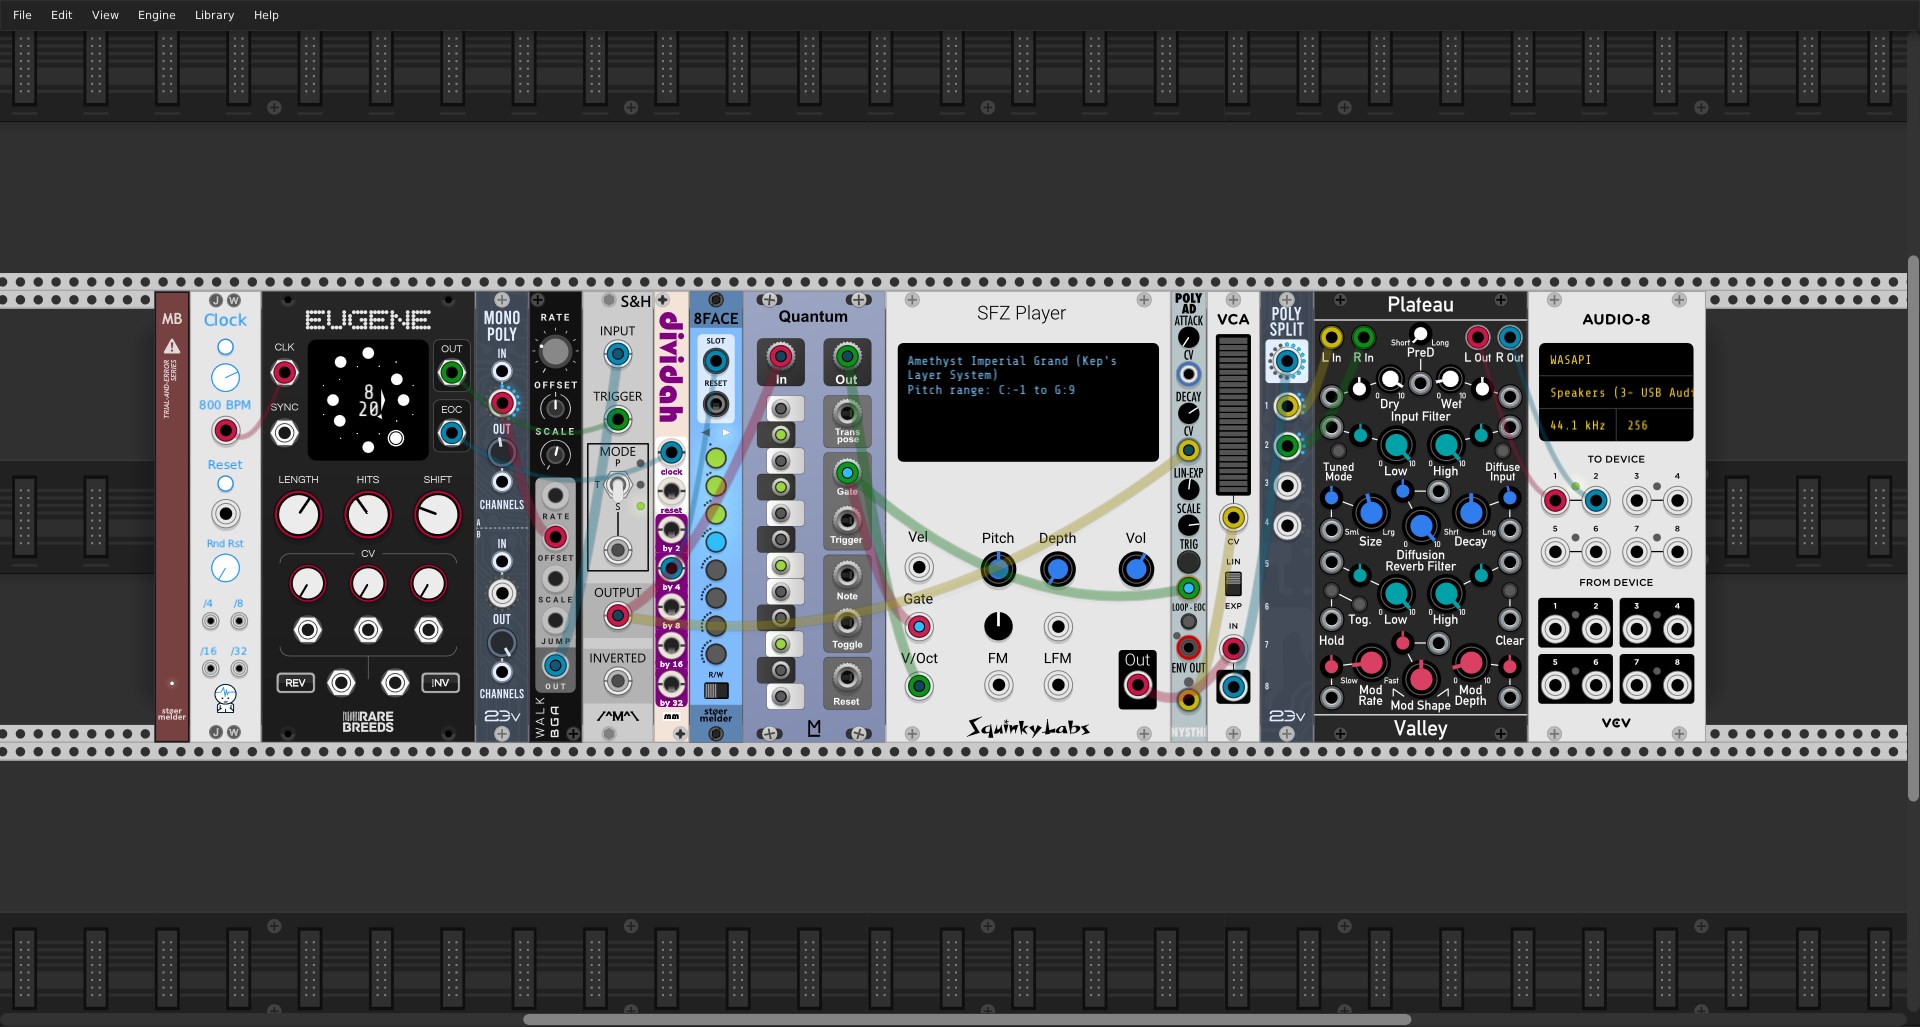This screenshot has height=1027, width=1920.
Task: Click the Quantum In jack
Action: (x=781, y=356)
